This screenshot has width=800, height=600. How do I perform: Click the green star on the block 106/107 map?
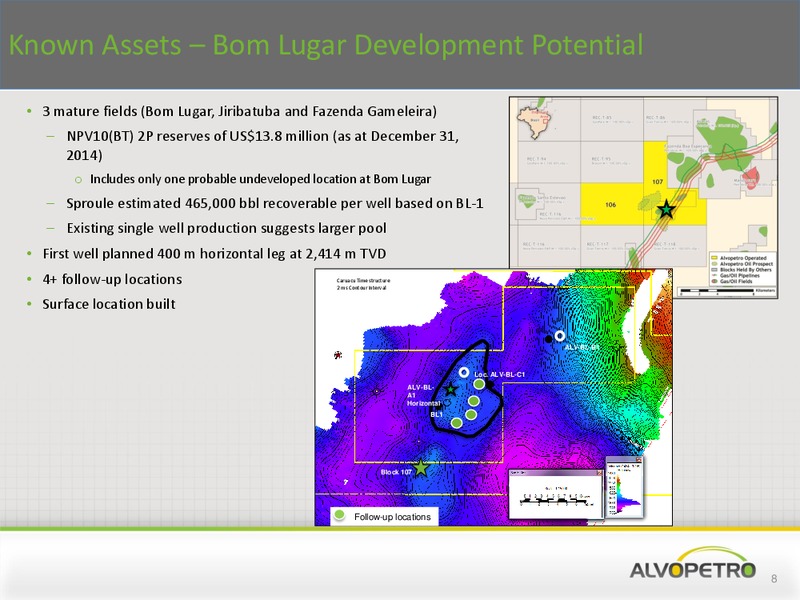point(665,209)
